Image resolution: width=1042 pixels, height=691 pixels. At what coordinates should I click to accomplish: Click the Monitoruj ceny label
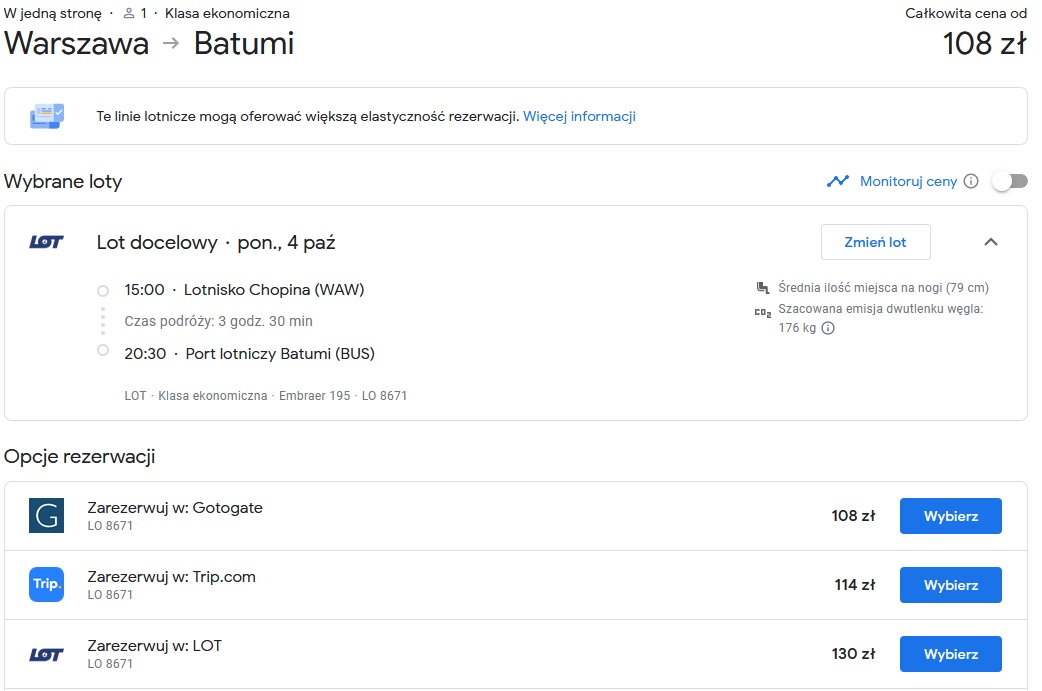[908, 181]
